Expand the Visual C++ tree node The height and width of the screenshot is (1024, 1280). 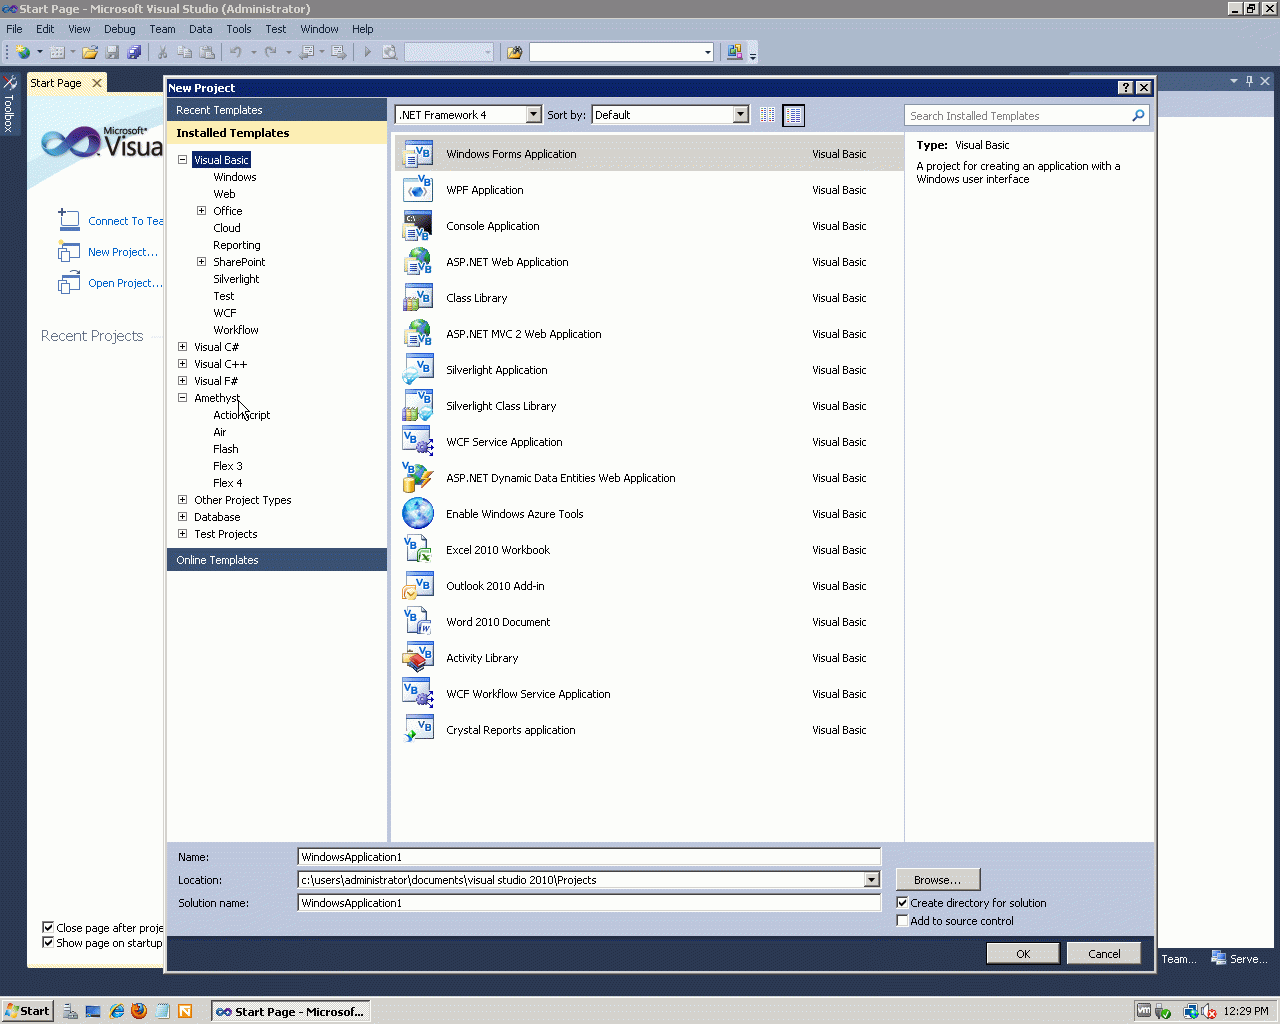click(182, 364)
